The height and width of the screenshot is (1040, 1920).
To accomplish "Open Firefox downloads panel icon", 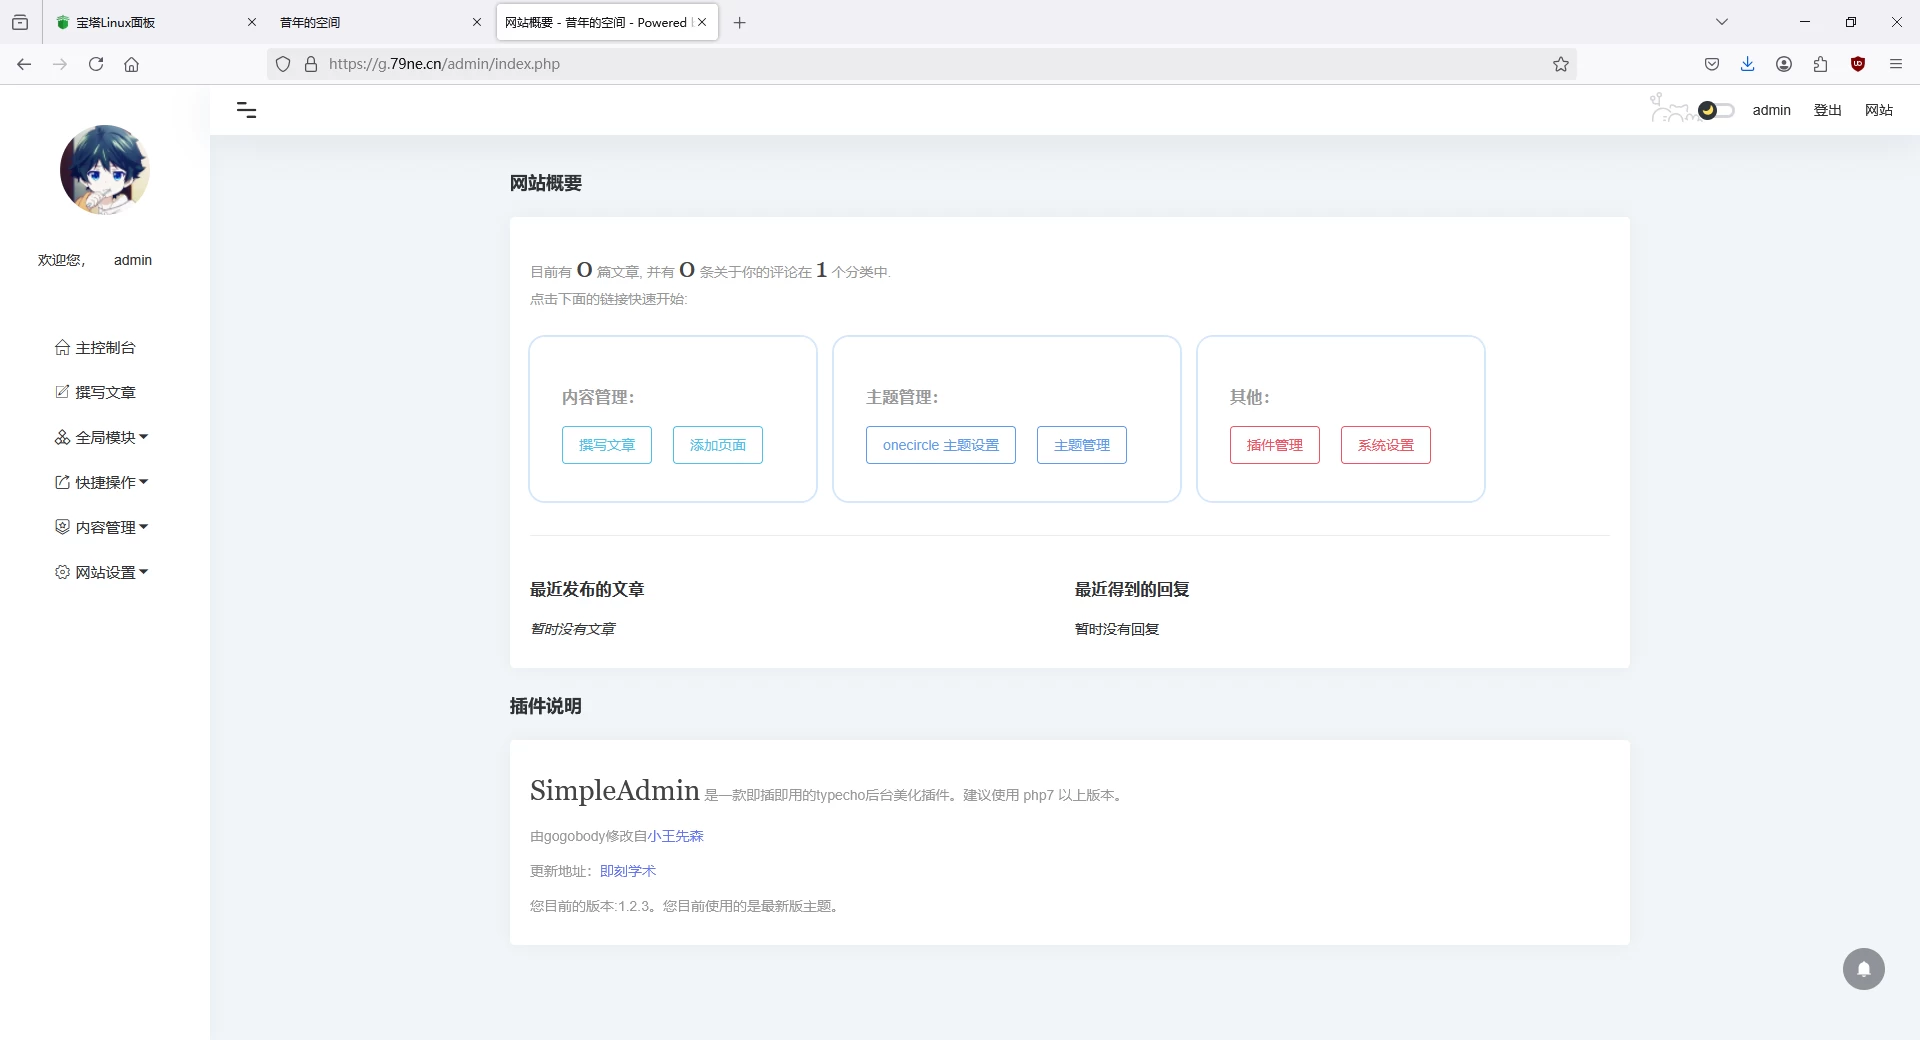I will pyautogui.click(x=1747, y=64).
